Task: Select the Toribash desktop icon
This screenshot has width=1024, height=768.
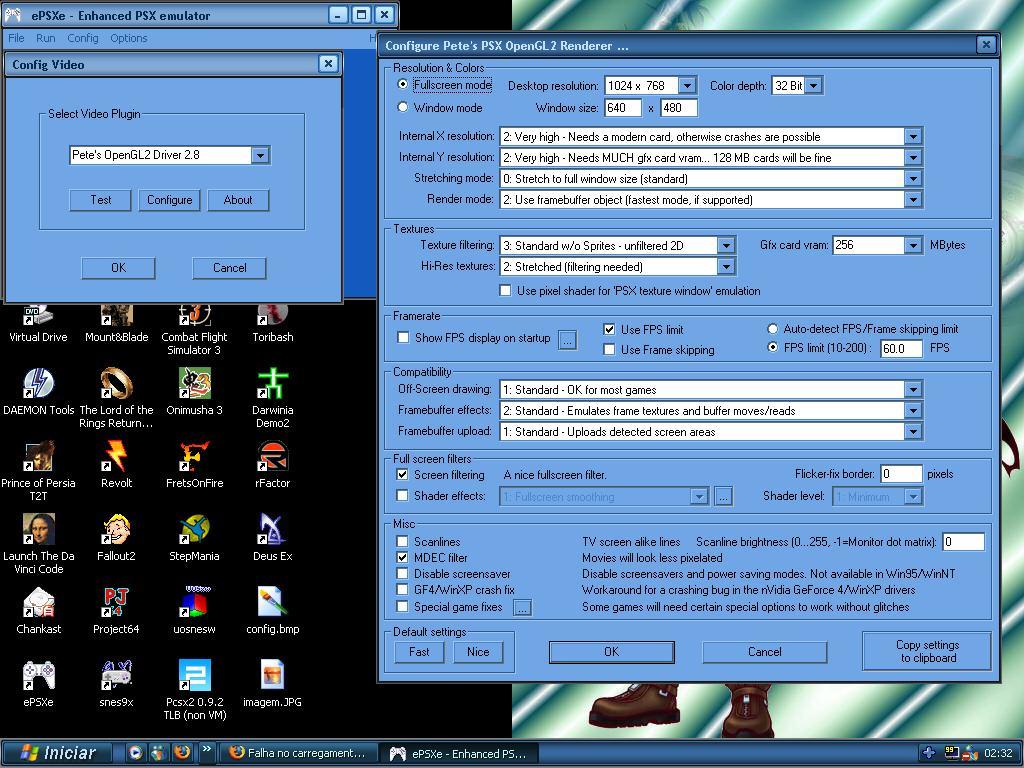Action: [x=272, y=325]
